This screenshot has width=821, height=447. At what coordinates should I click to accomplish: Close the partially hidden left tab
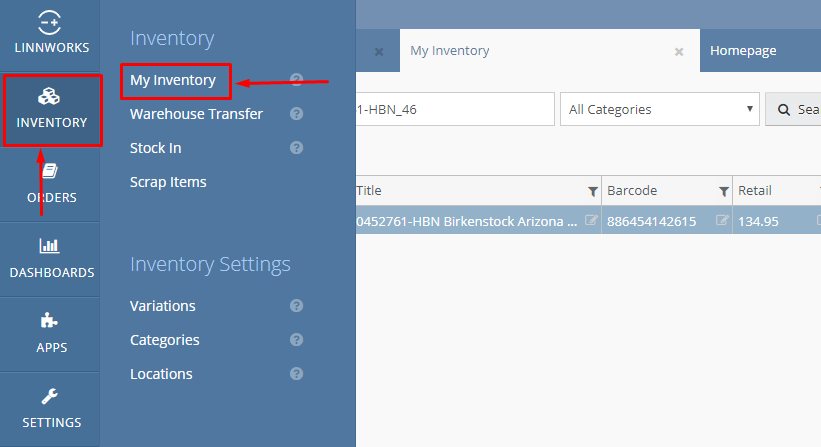point(379,52)
